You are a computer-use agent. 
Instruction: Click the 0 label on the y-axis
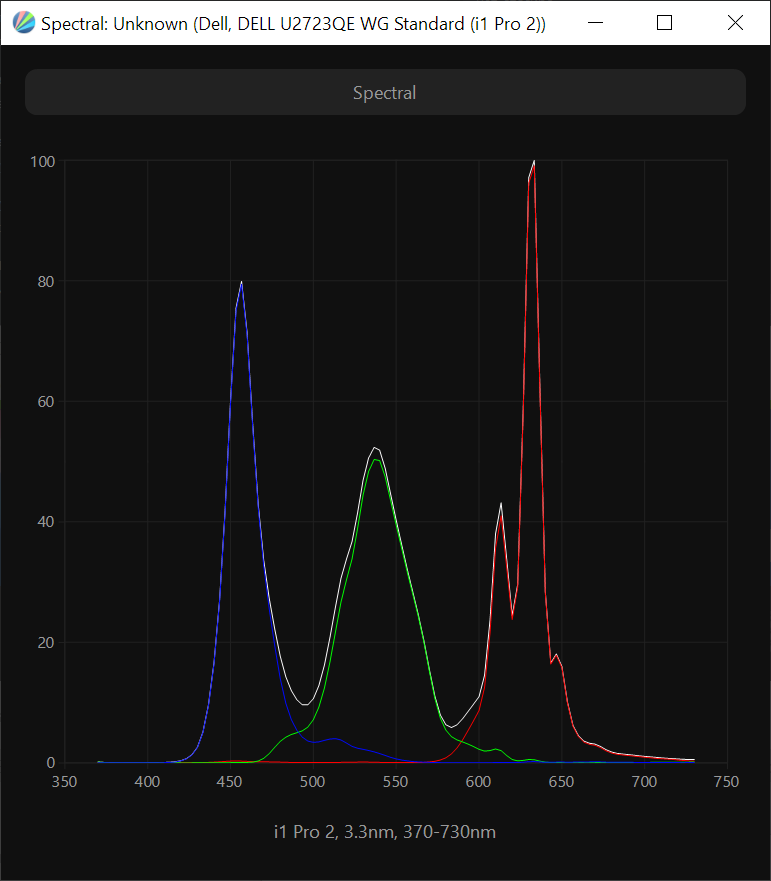(50, 763)
